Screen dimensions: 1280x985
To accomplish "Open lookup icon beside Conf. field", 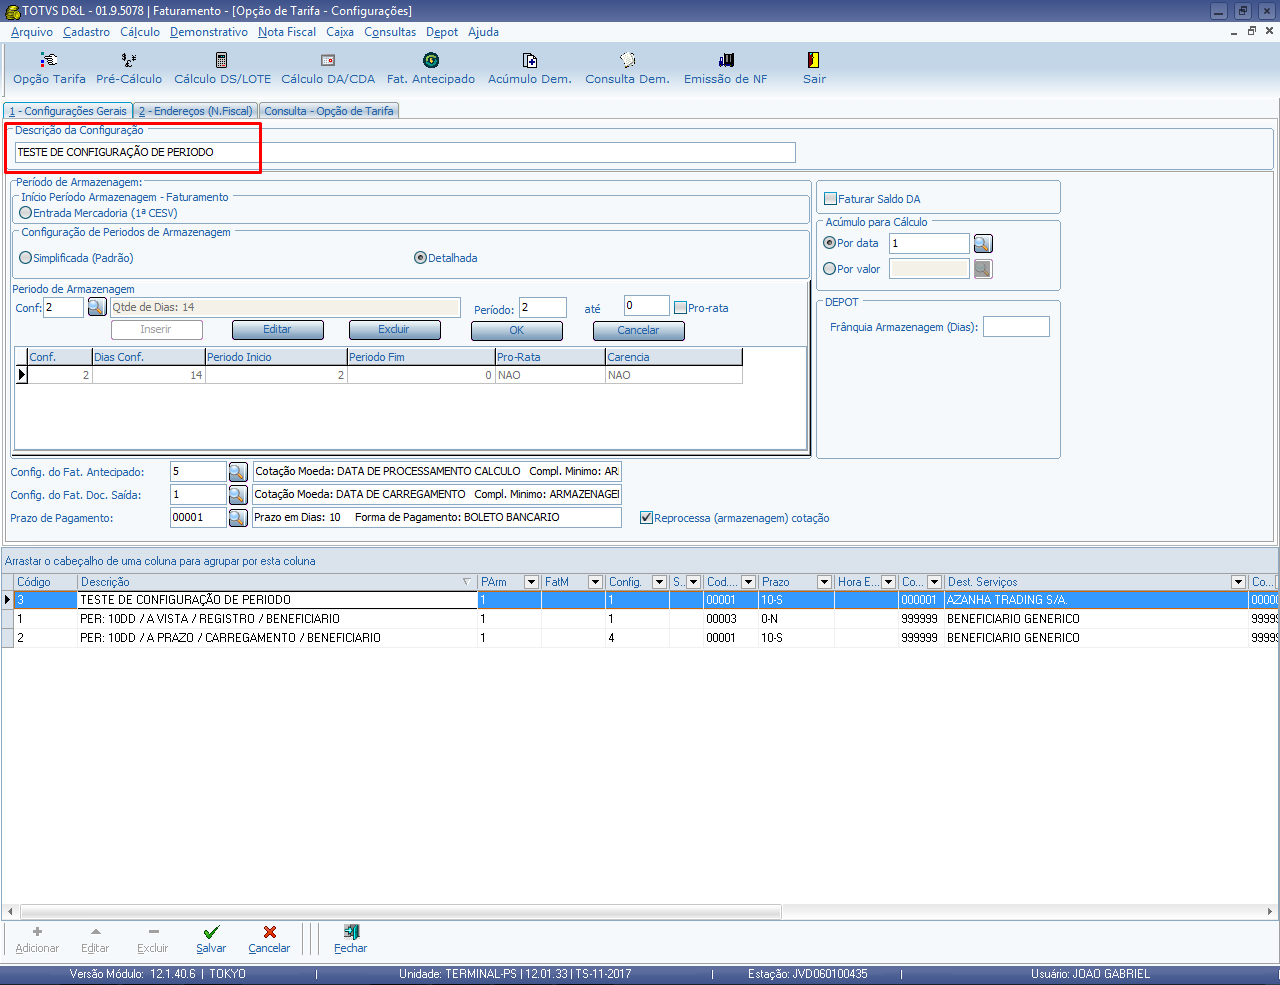I will (97, 307).
